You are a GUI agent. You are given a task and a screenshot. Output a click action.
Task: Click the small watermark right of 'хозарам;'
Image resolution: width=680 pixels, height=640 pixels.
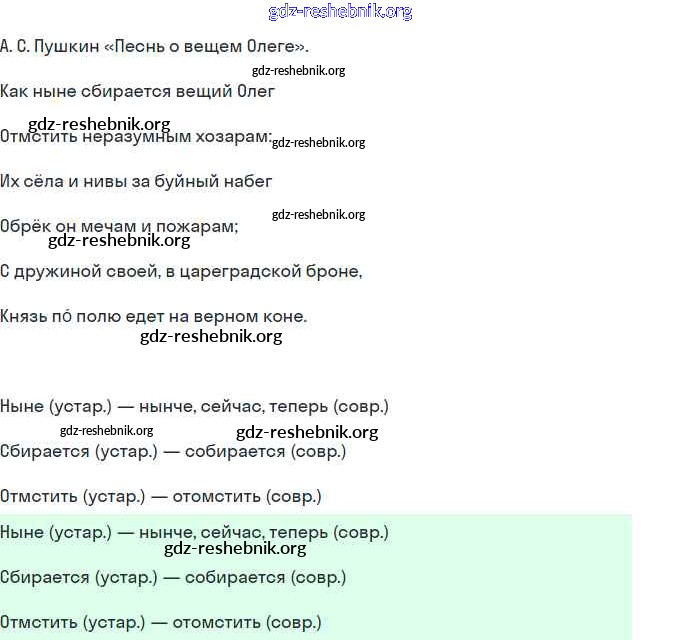pyautogui.click(x=318, y=143)
